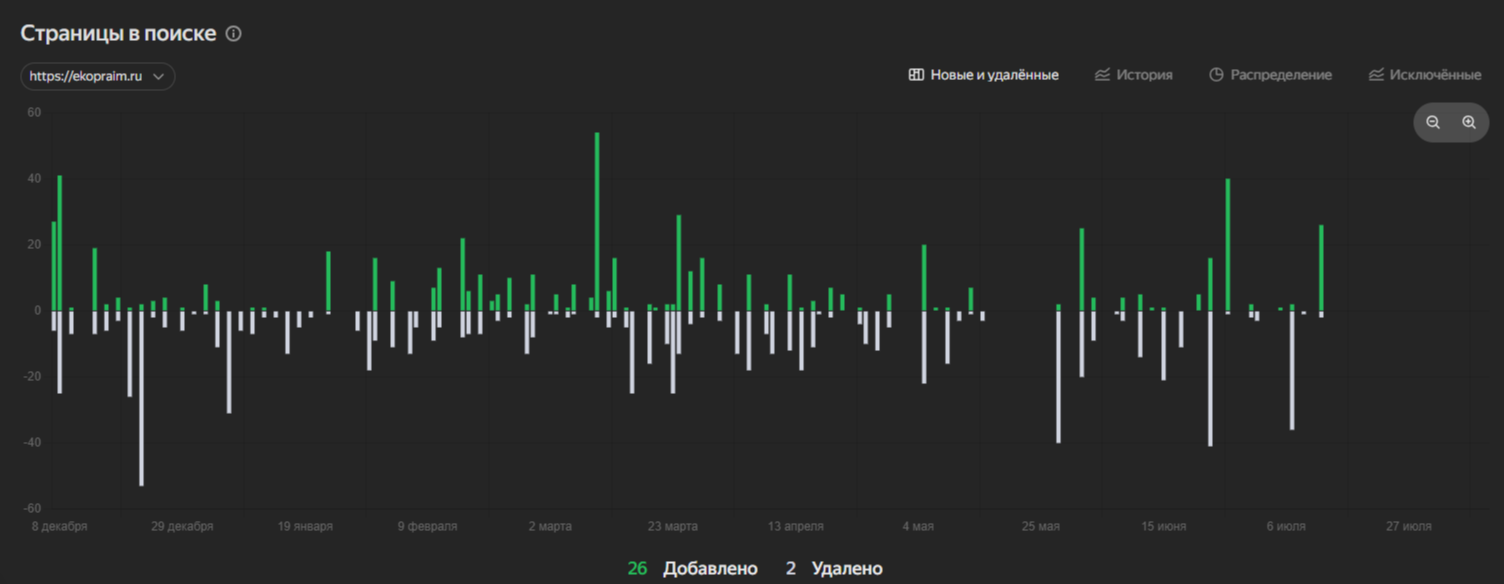Select the Новые и удалённые tab
The height and width of the screenshot is (584, 1504).
pyautogui.click(x=983, y=75)
